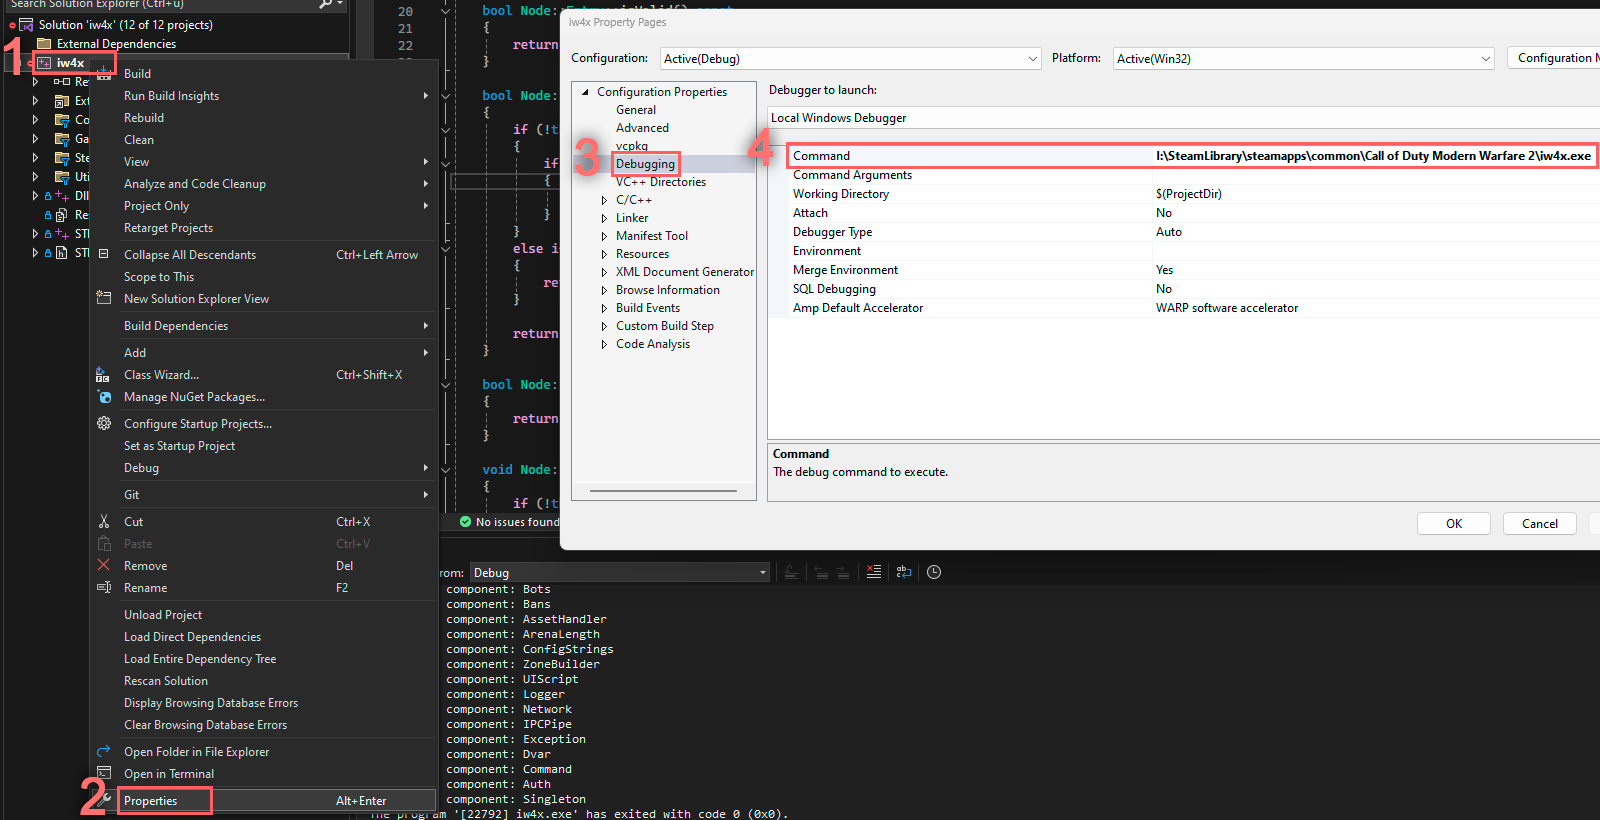
Task: Click the Class Wizard icon
Action: tap(102, 375)
